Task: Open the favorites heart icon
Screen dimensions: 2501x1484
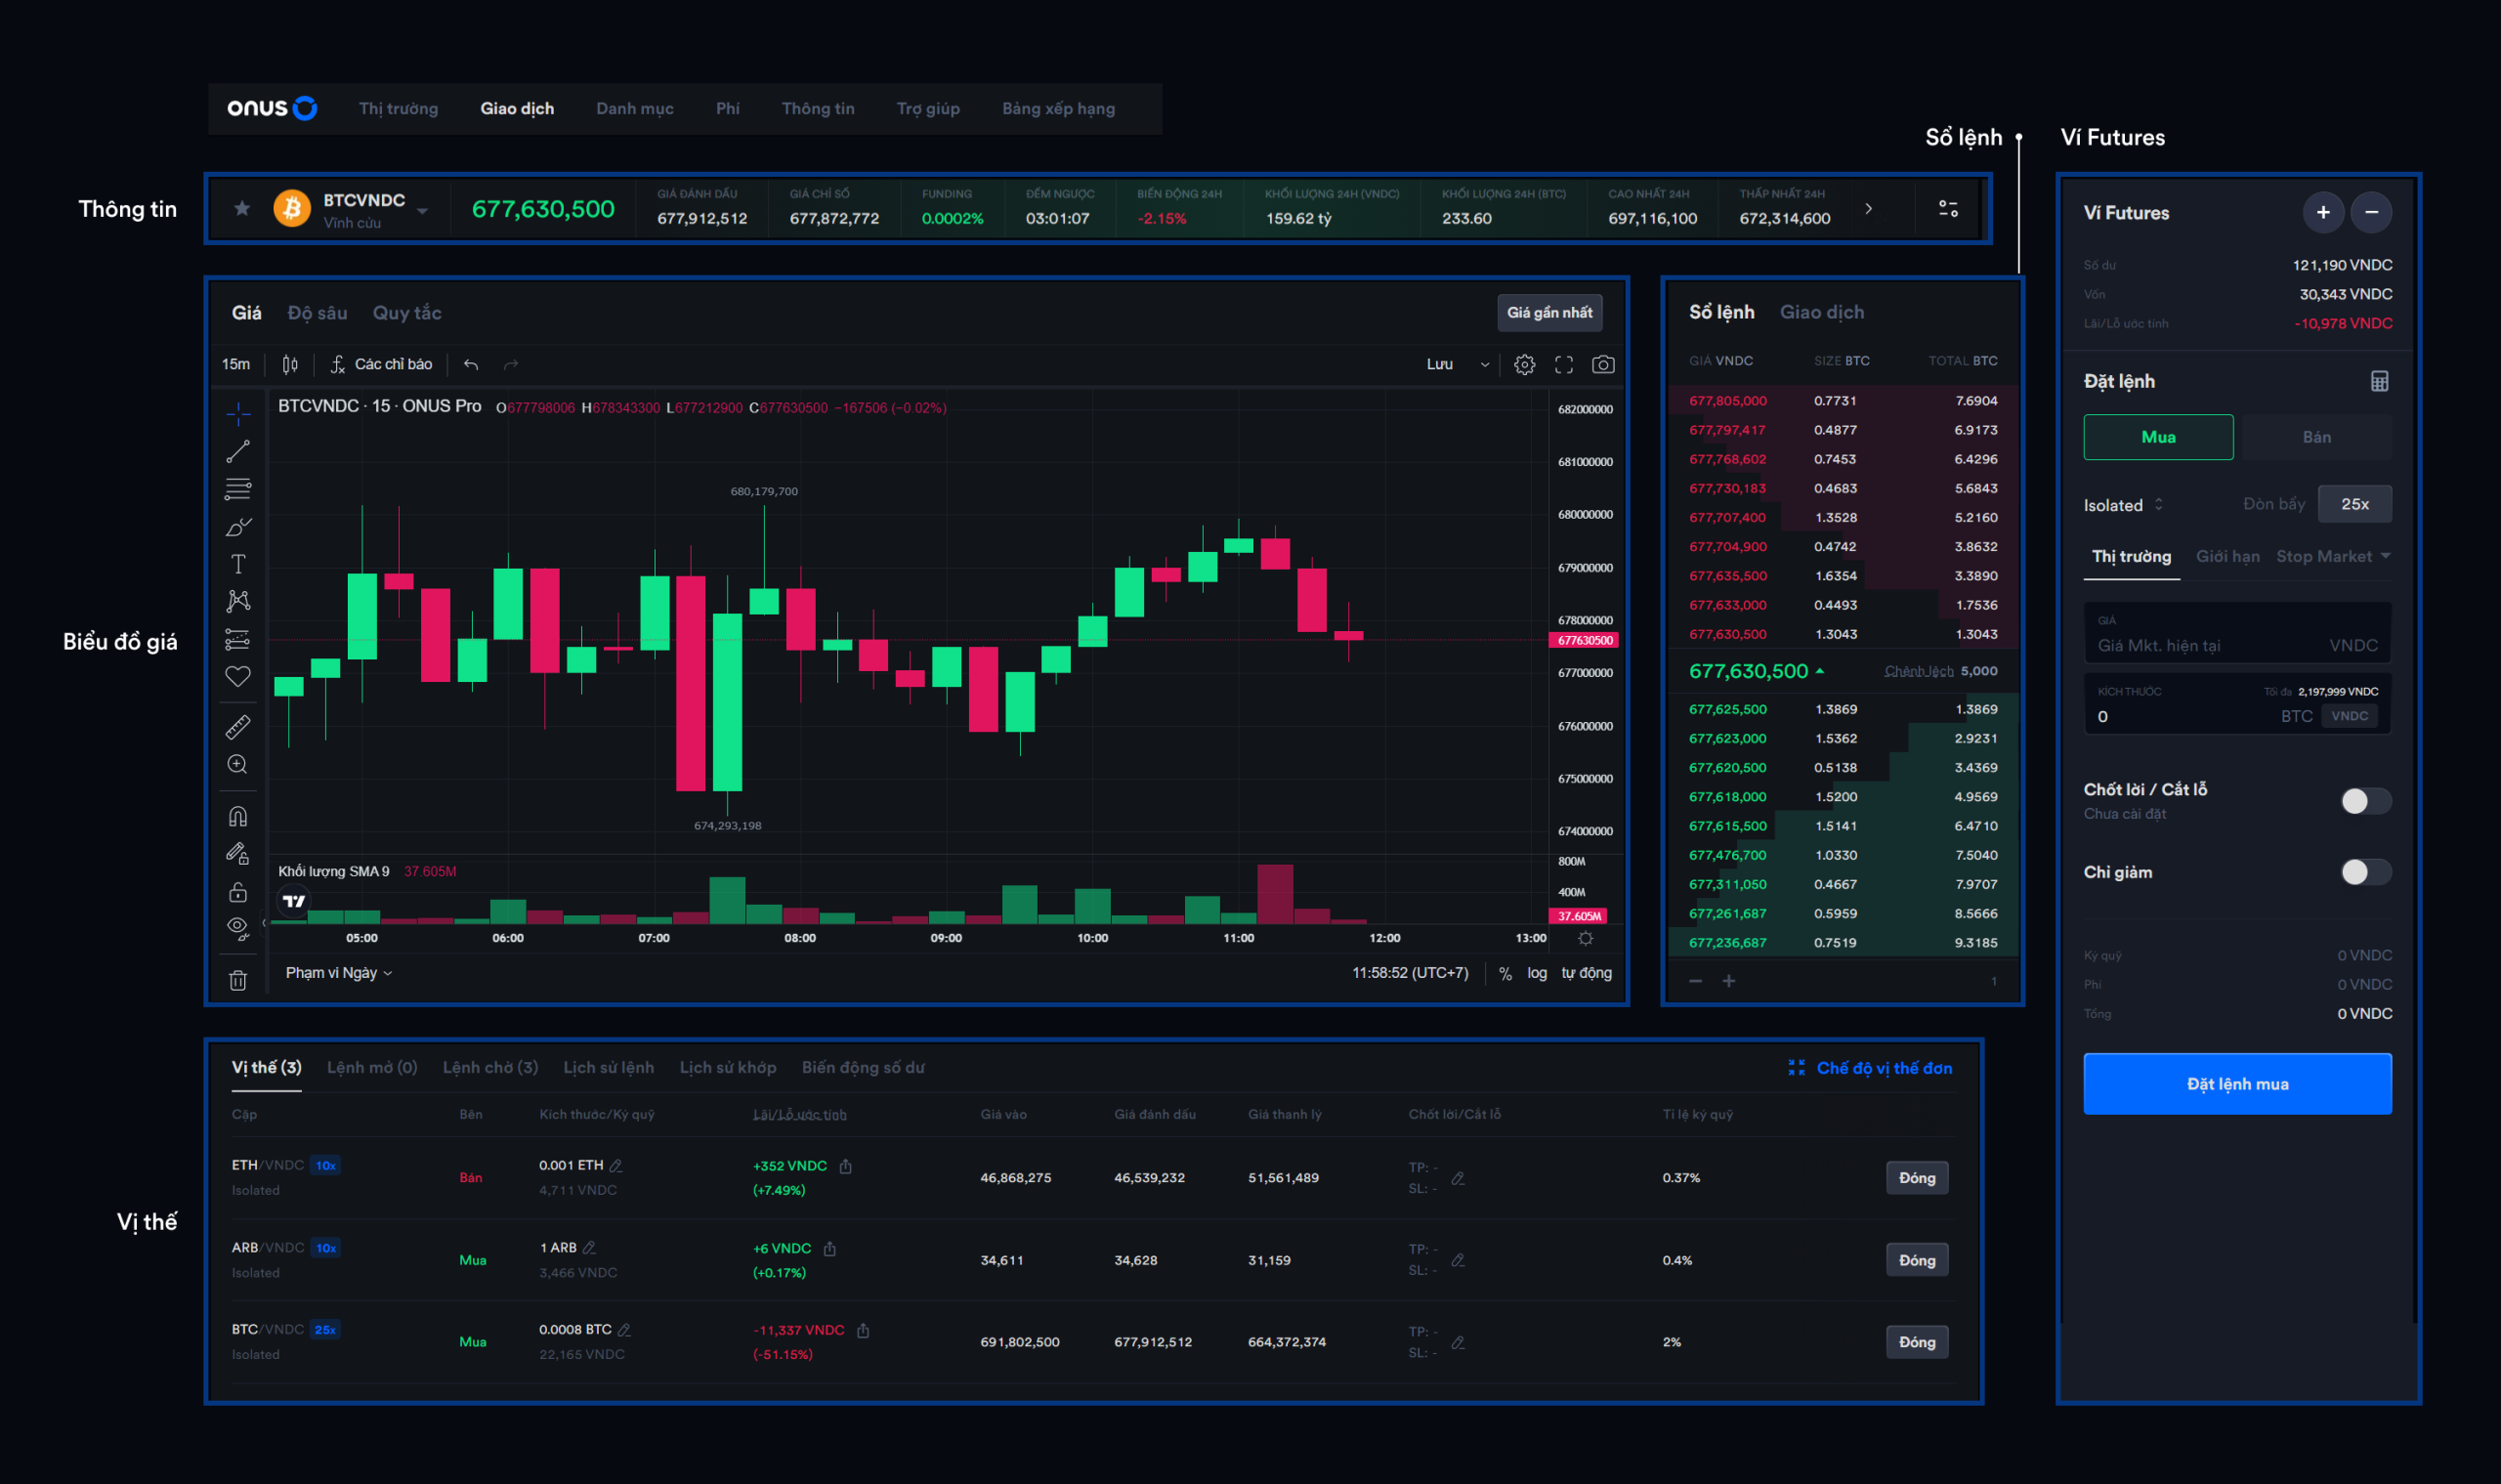Action: (238, 676)
